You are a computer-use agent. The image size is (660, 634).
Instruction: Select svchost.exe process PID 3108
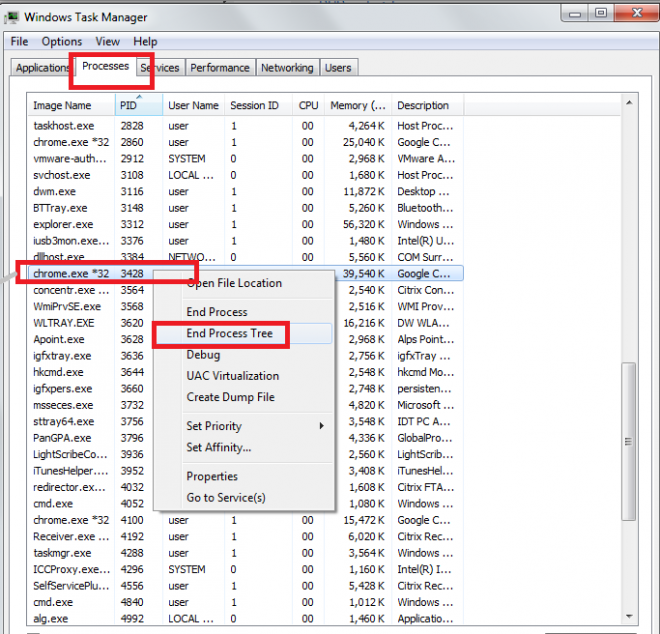(x=246, y=175)
